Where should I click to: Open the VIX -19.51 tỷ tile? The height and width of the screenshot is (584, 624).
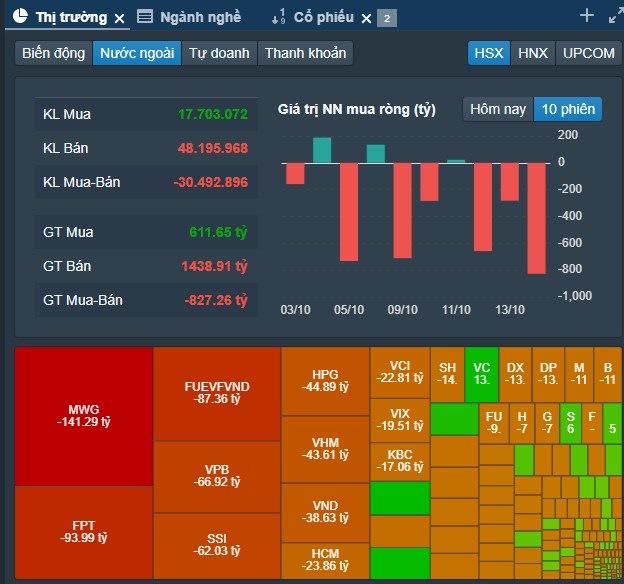click(x=400, y=420)
